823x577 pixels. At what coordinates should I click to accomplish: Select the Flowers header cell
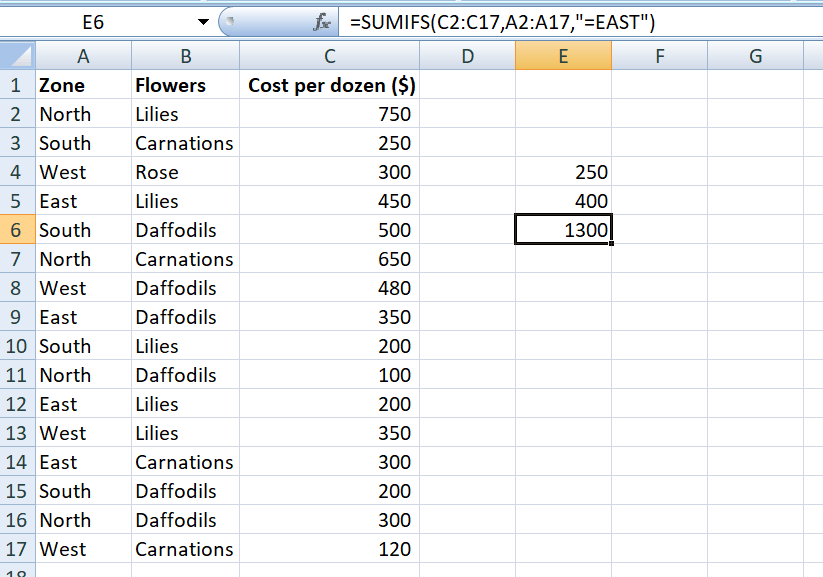[185, 85]
